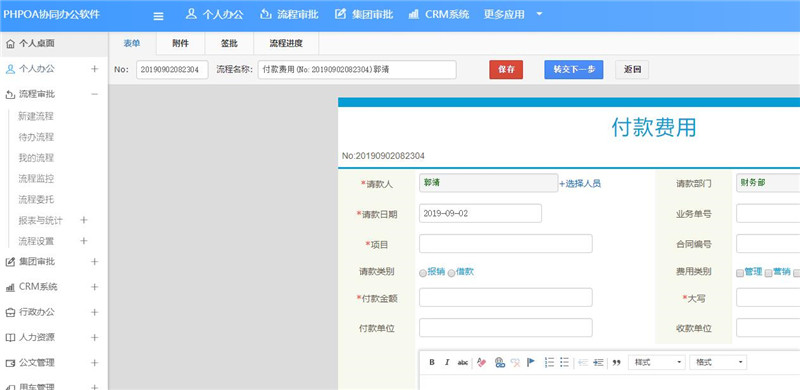
Task: Open 我的流程 in sidebar
Action: click(36, 158)
